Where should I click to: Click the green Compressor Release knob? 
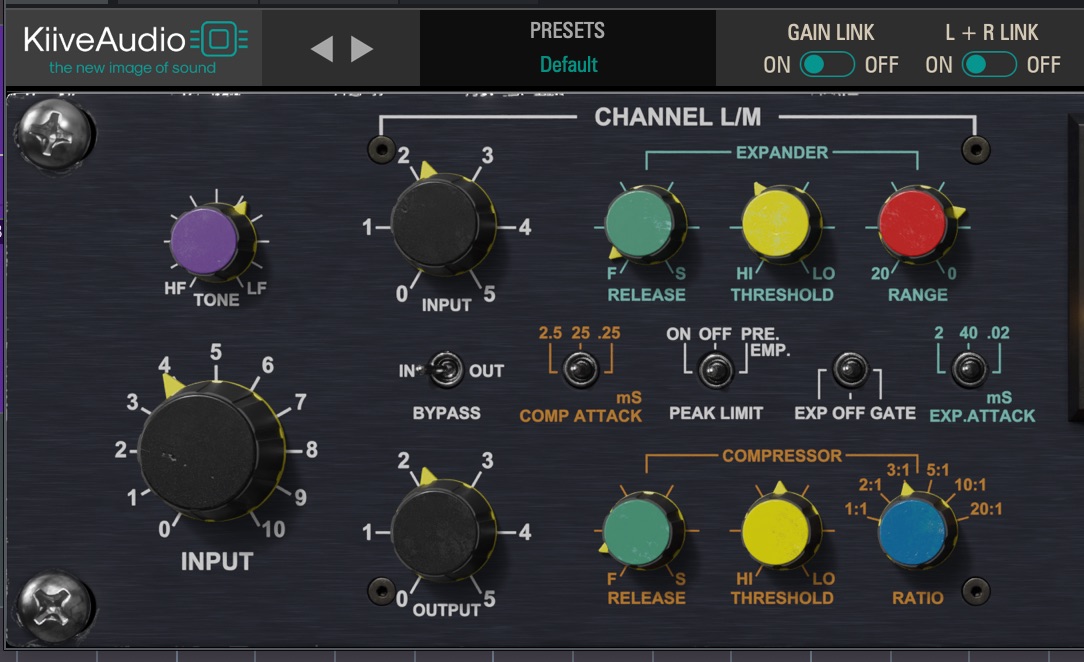click(639, 530)
